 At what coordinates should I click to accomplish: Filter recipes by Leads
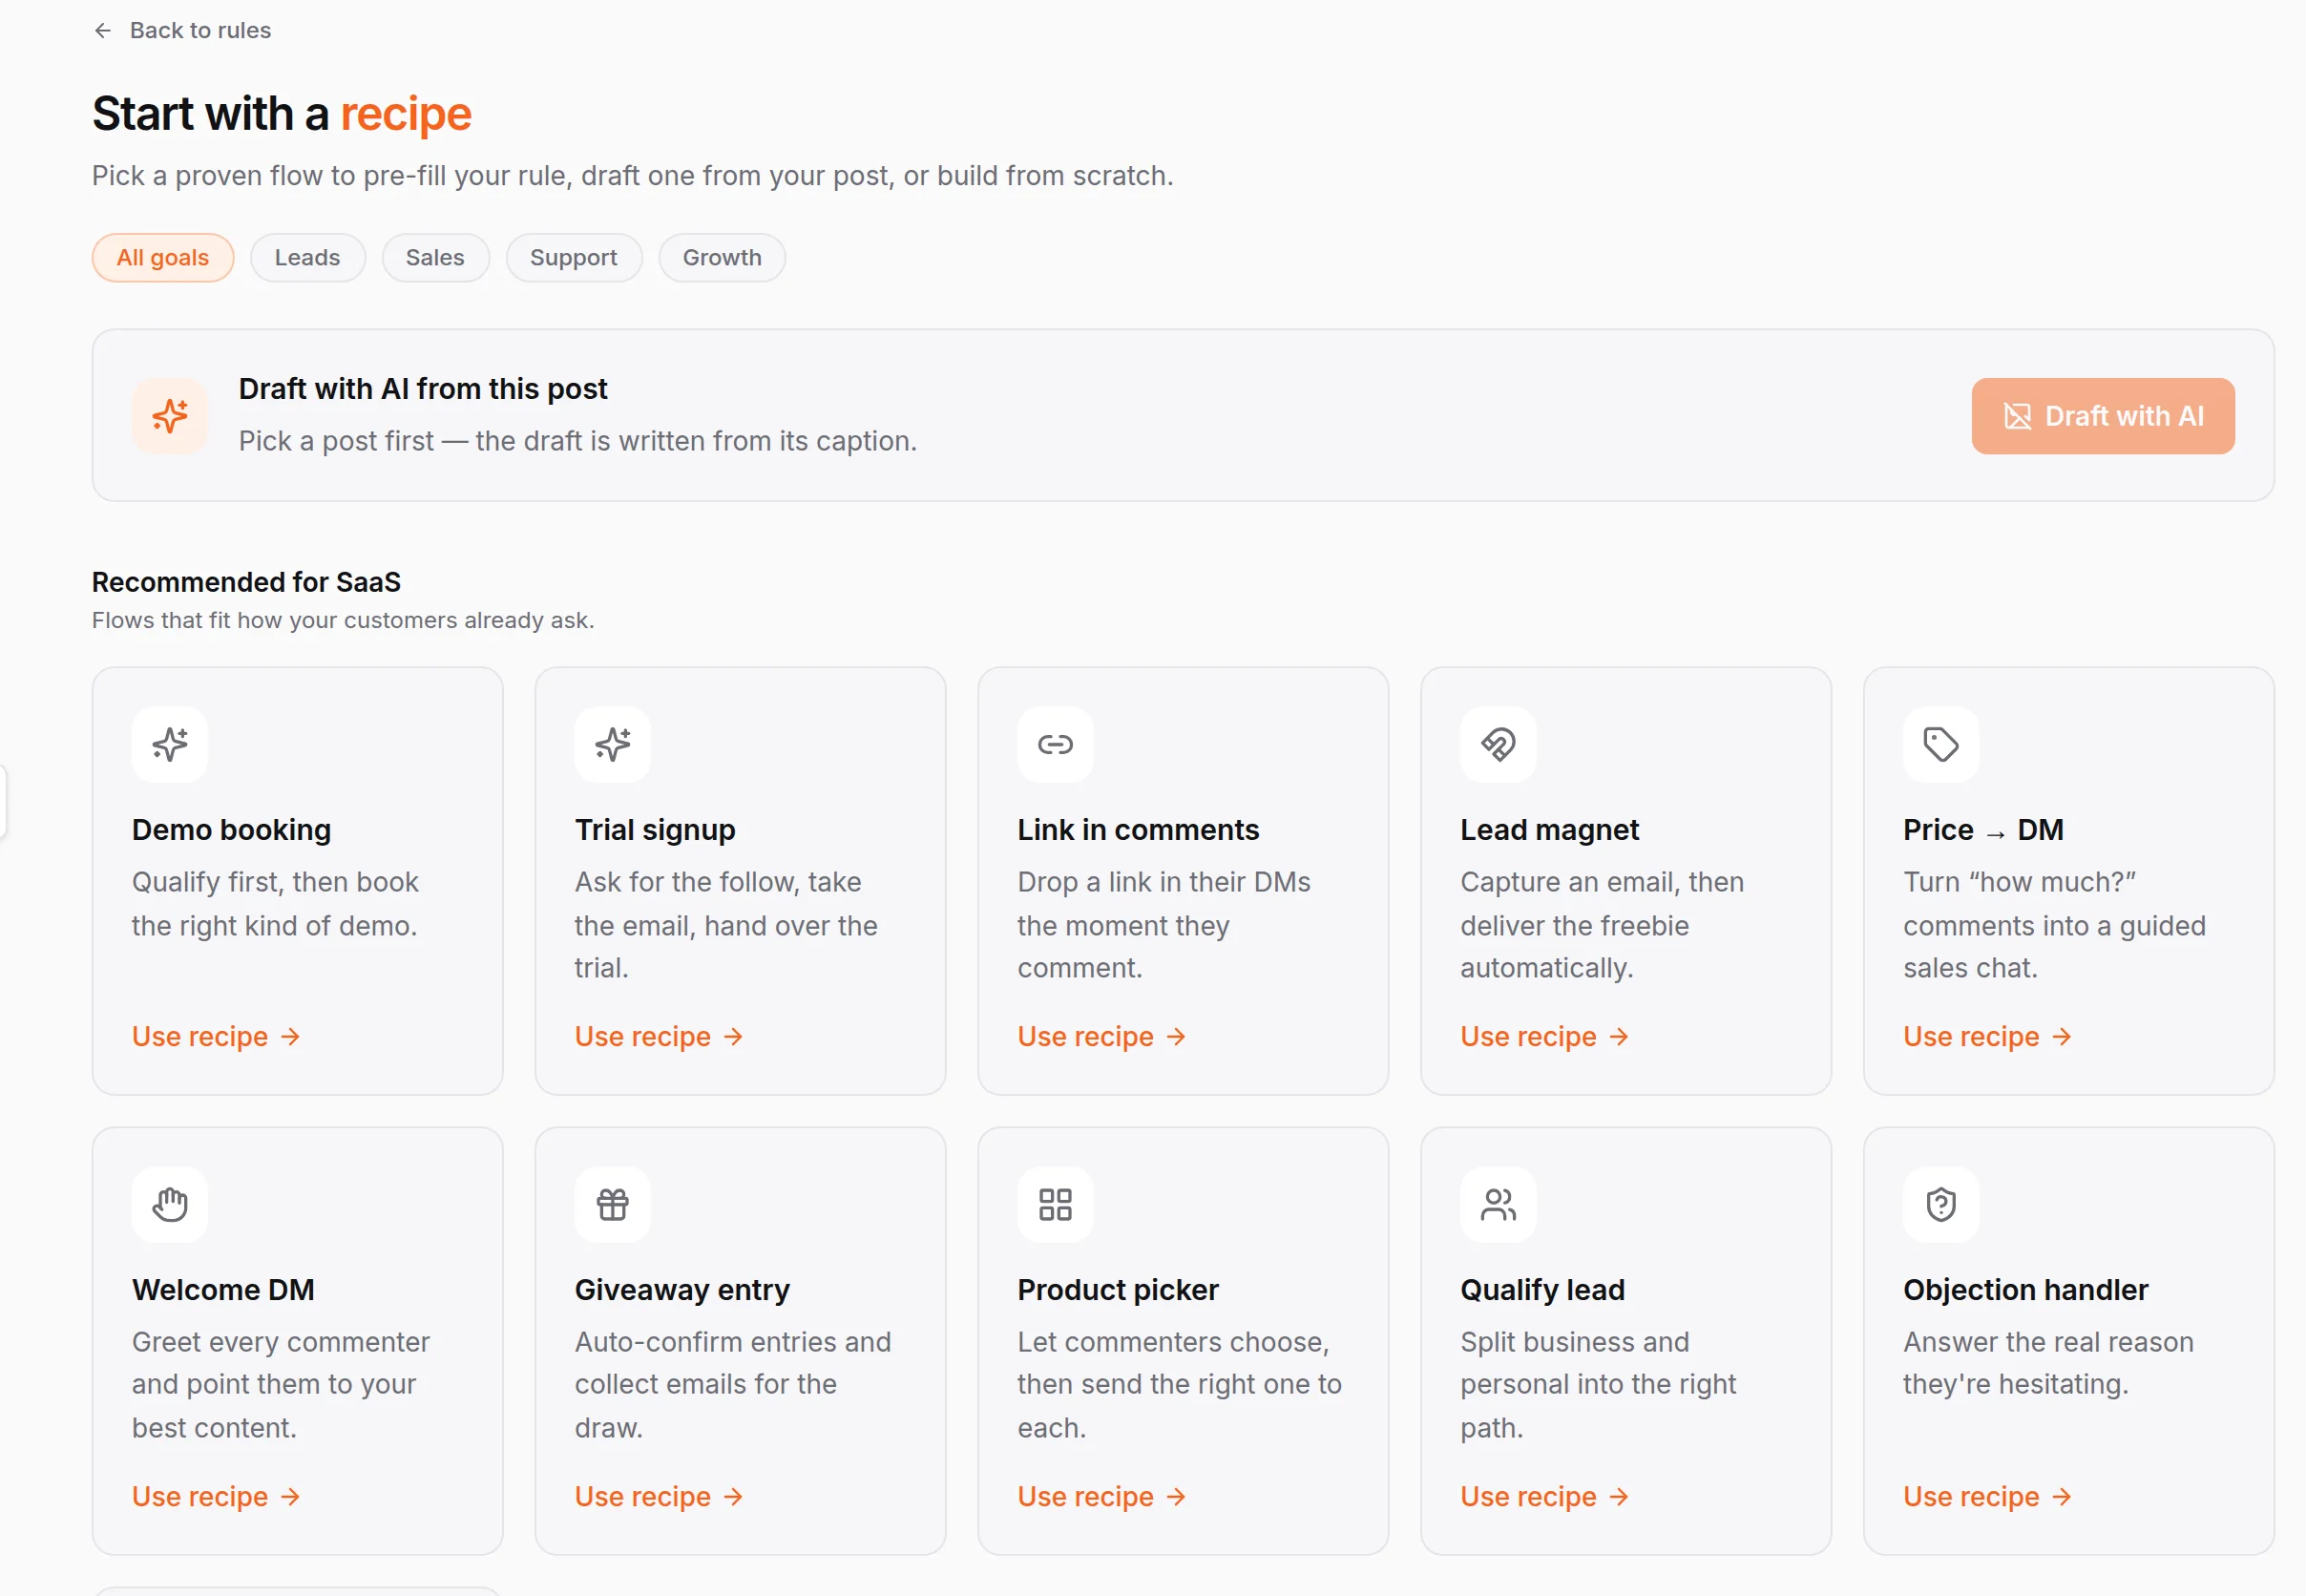point(308,258)
